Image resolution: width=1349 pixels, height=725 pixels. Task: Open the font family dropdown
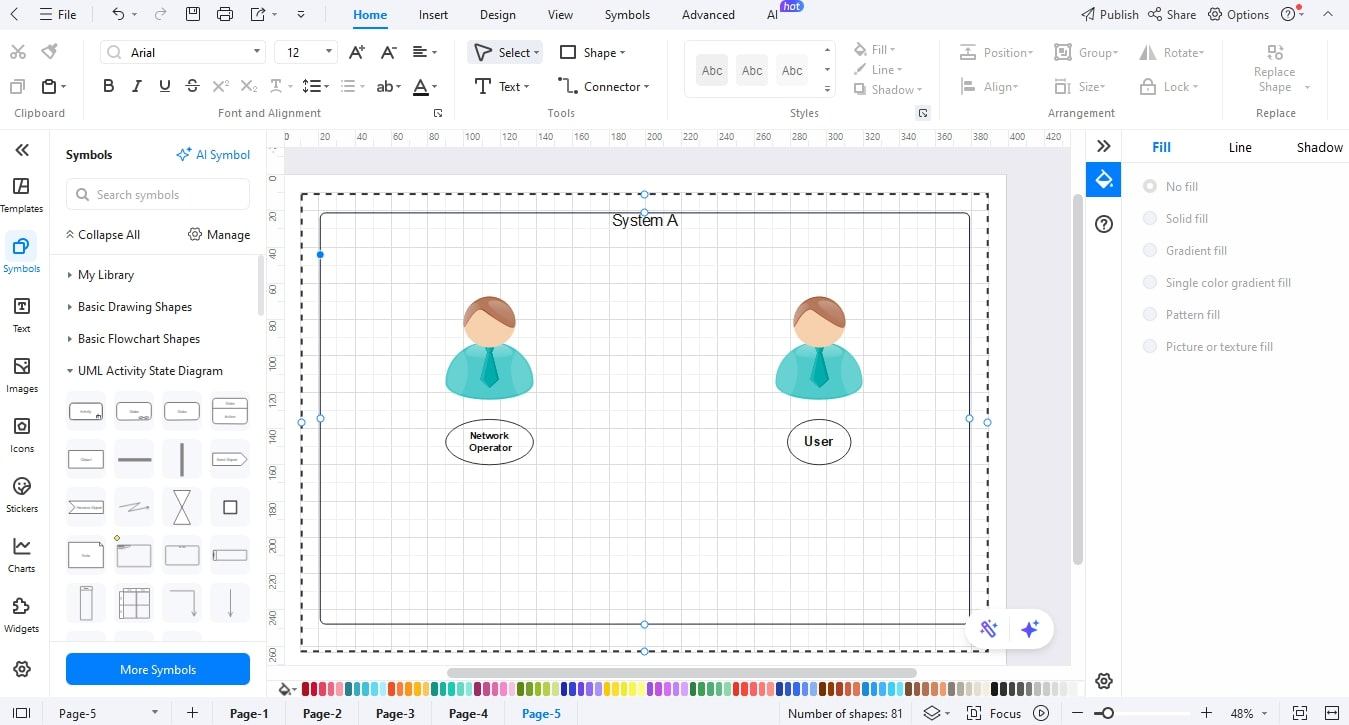(257, 52)
